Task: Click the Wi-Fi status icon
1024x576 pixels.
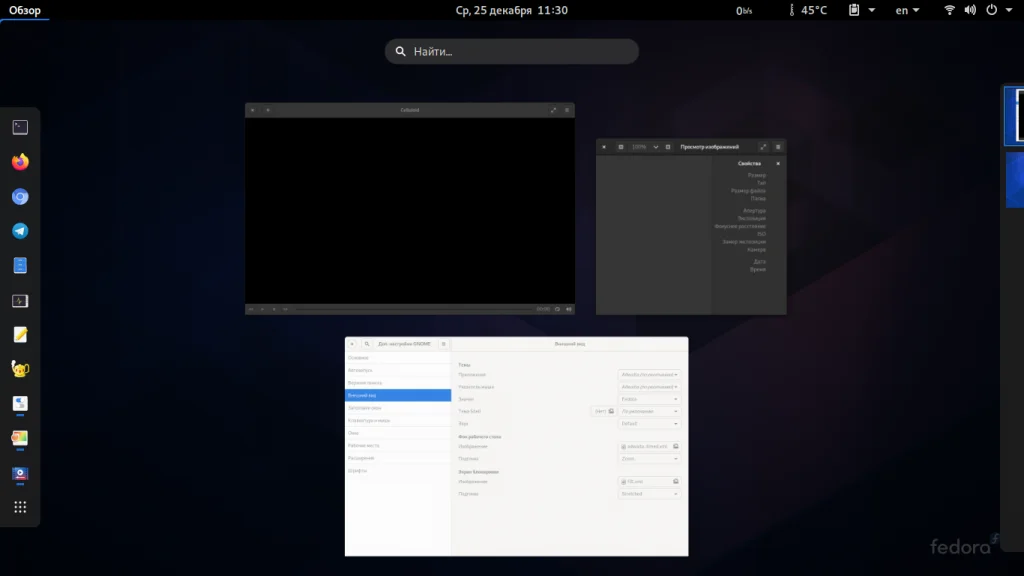Action: (x=949, y=10)
